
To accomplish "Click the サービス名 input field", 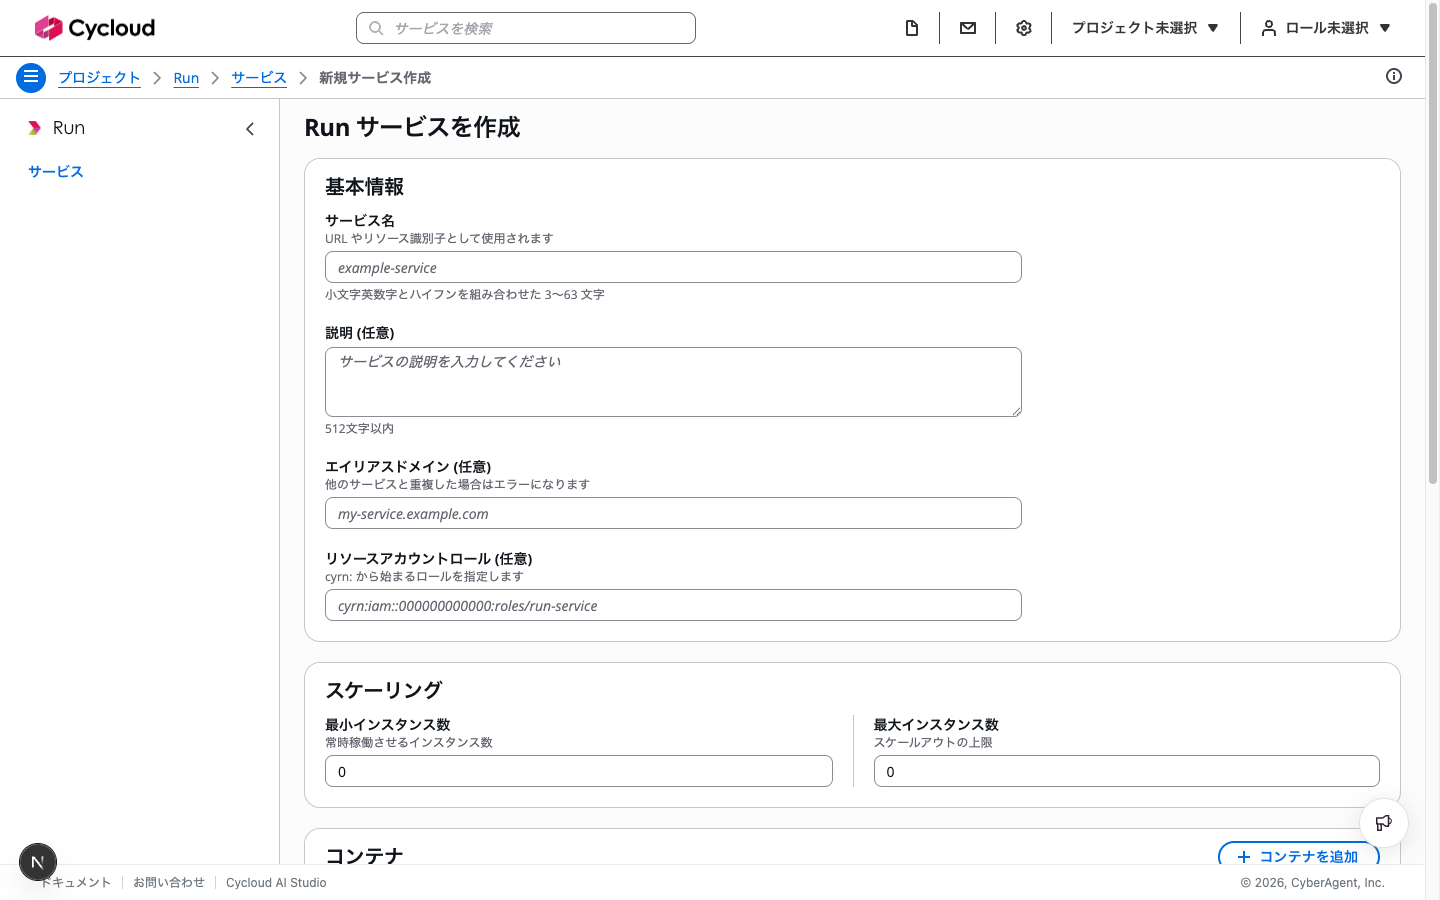I will coord(673,267).
